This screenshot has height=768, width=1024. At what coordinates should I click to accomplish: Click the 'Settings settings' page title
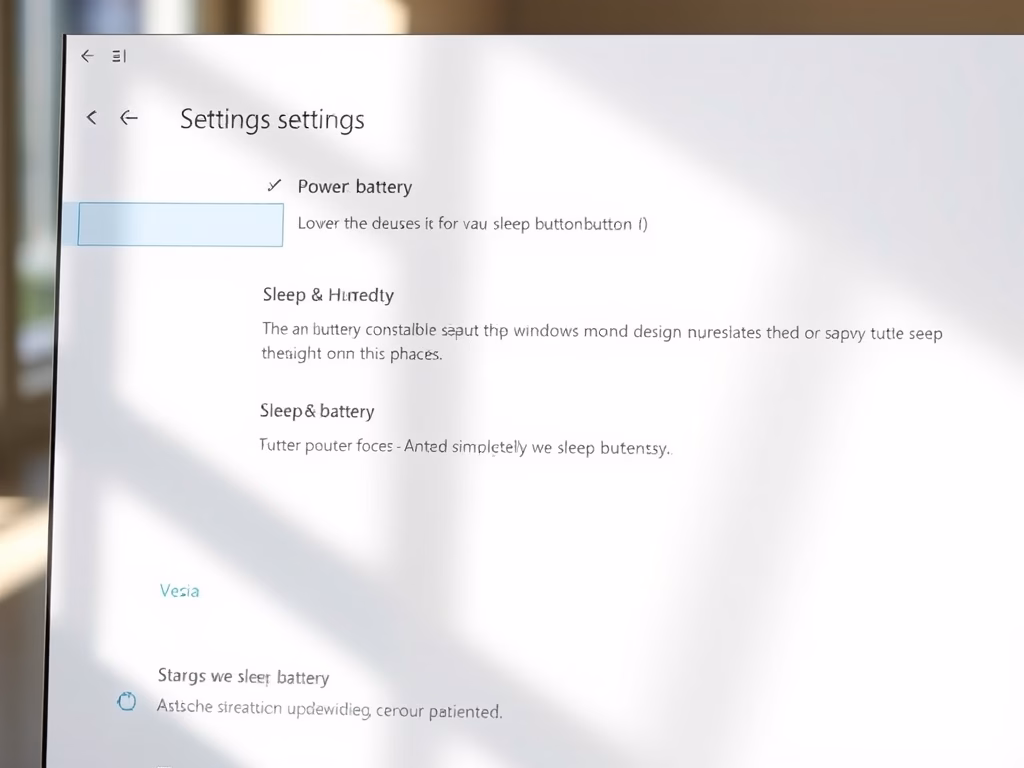coord(272,120)
